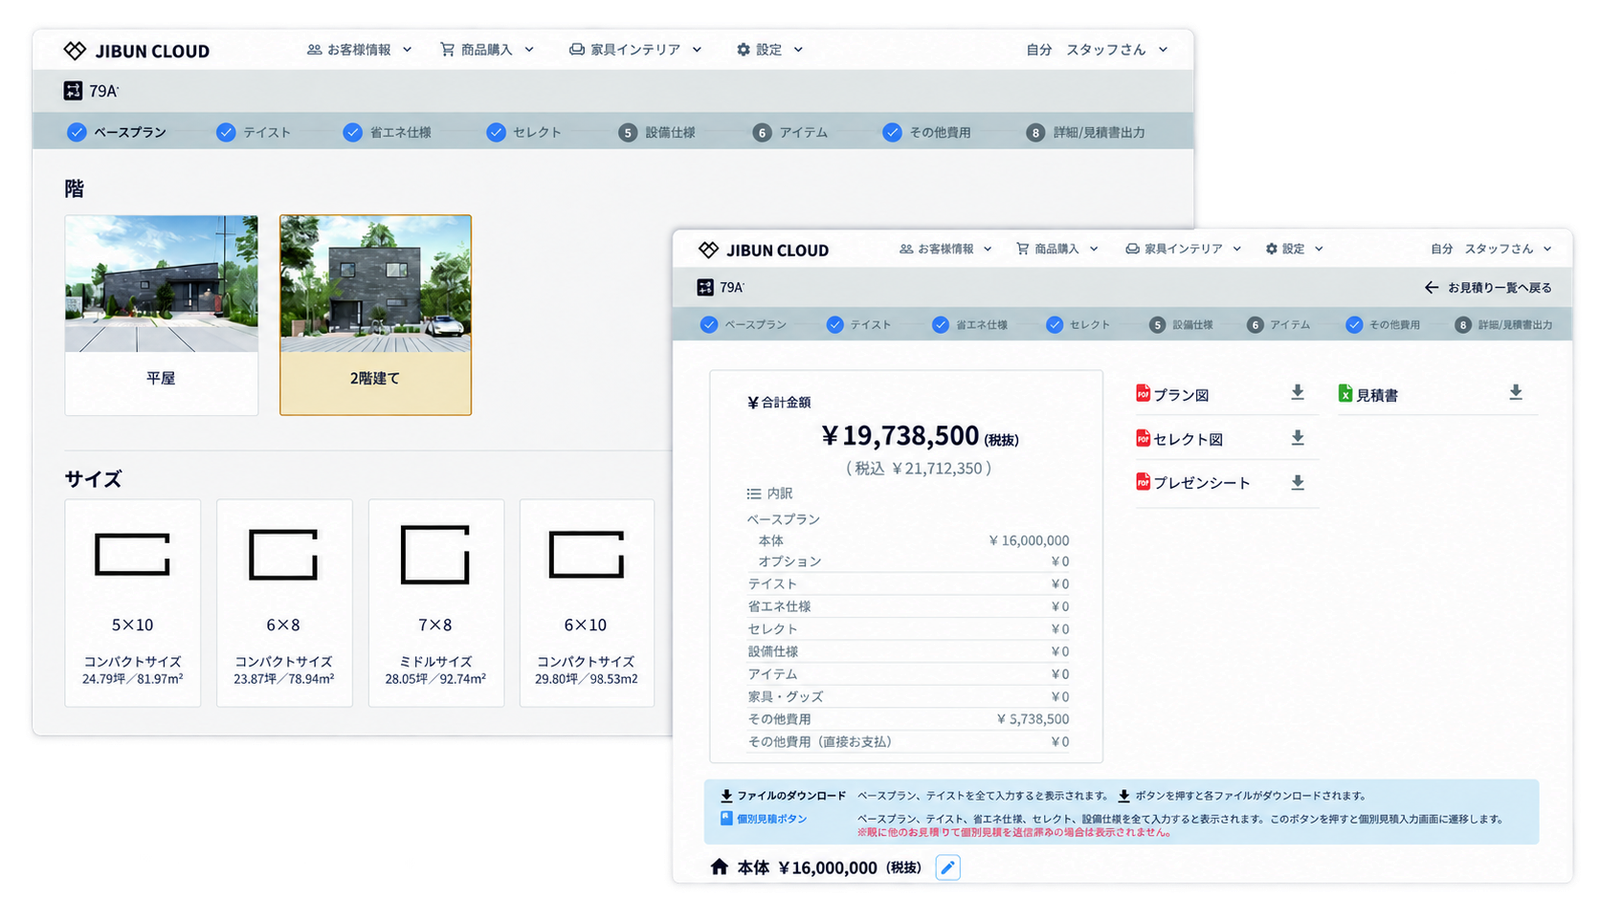This screenshot has height=900, width=1600.
Task: Click the PDF icon beside プレゼンシート
Action: click(x=1142, y=482)
